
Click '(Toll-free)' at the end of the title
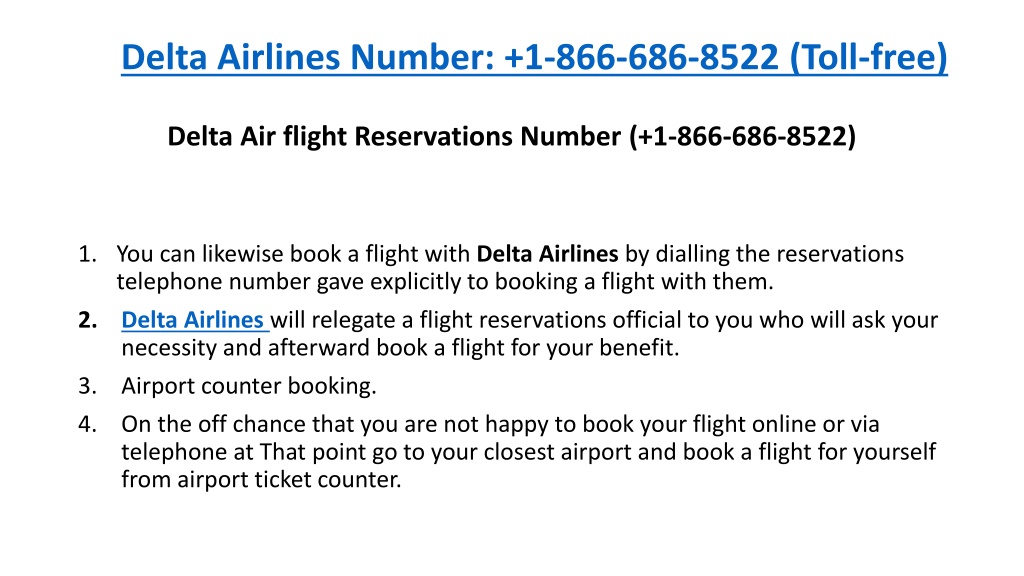tap(869, 57)
